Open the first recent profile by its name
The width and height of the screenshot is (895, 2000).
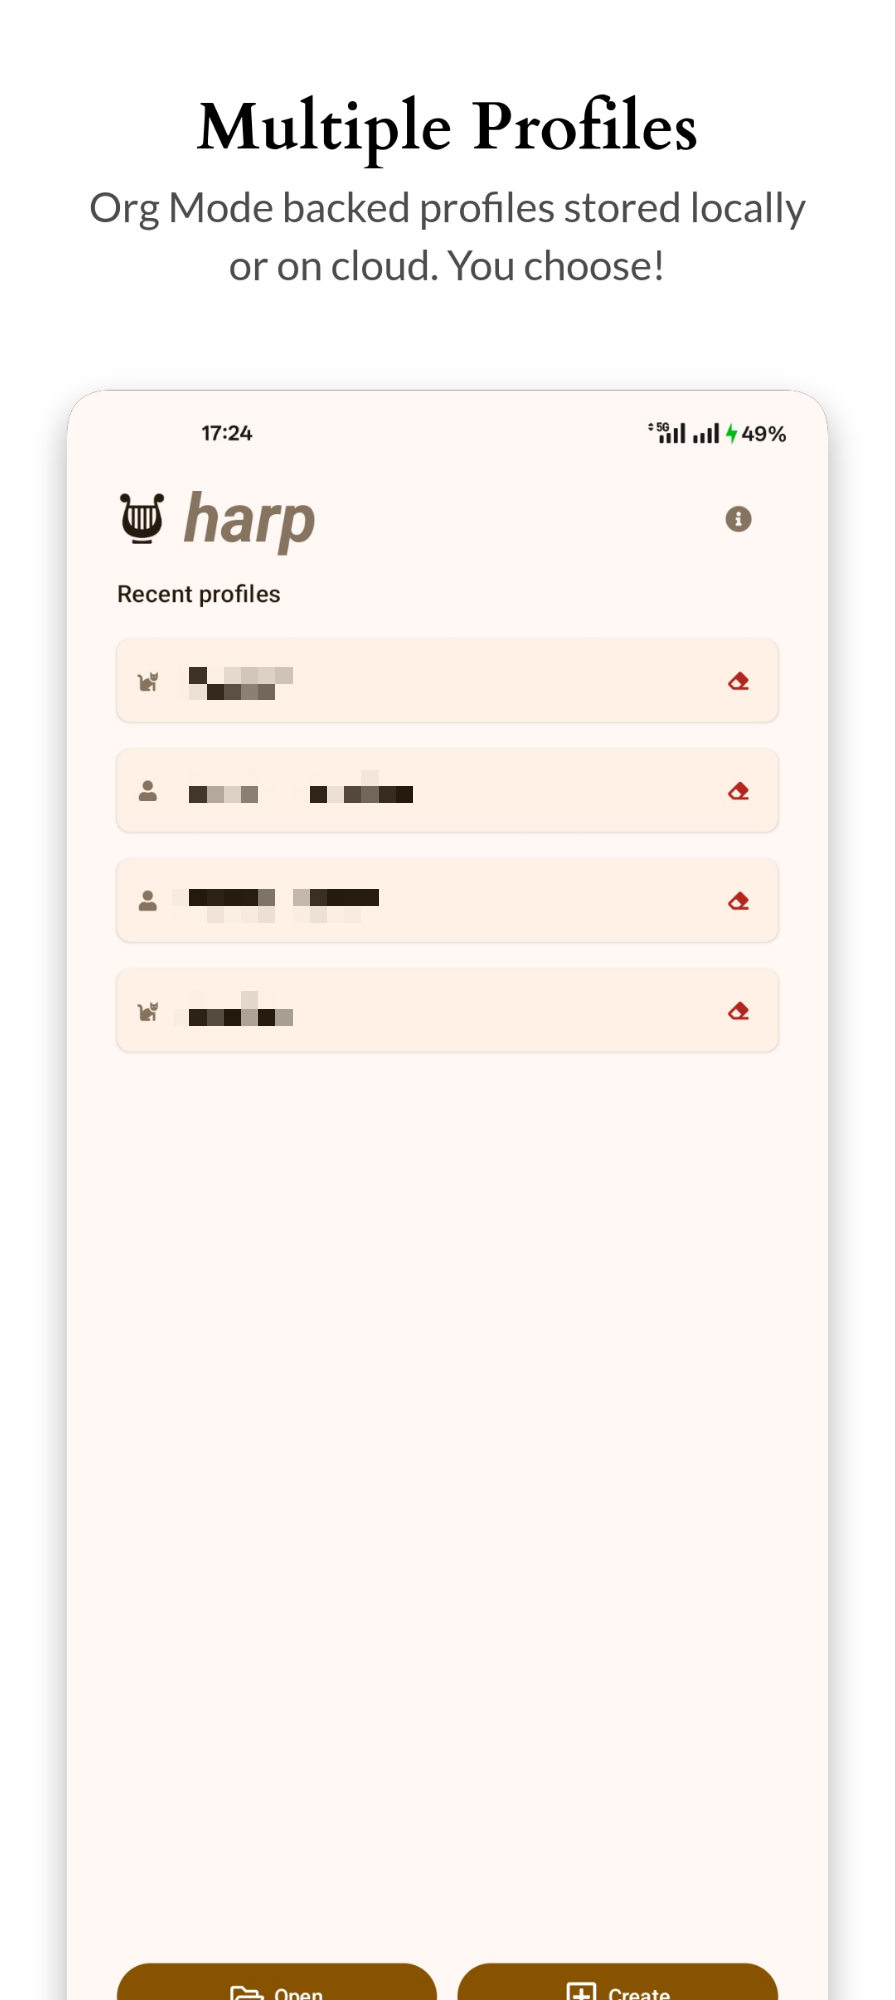[x=240, y=682]
